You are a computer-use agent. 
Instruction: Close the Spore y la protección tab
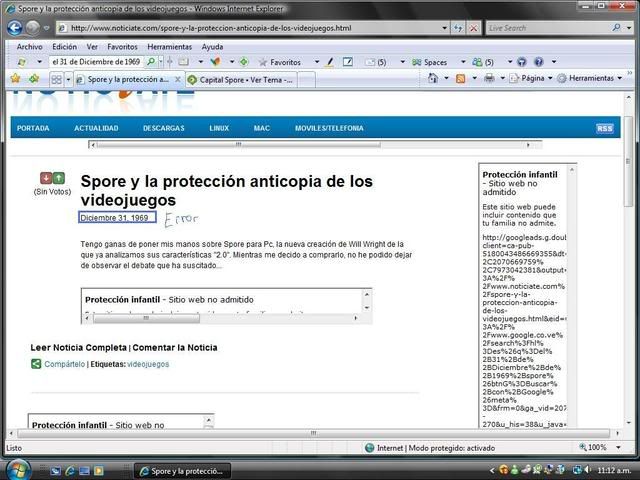point(178,80)
